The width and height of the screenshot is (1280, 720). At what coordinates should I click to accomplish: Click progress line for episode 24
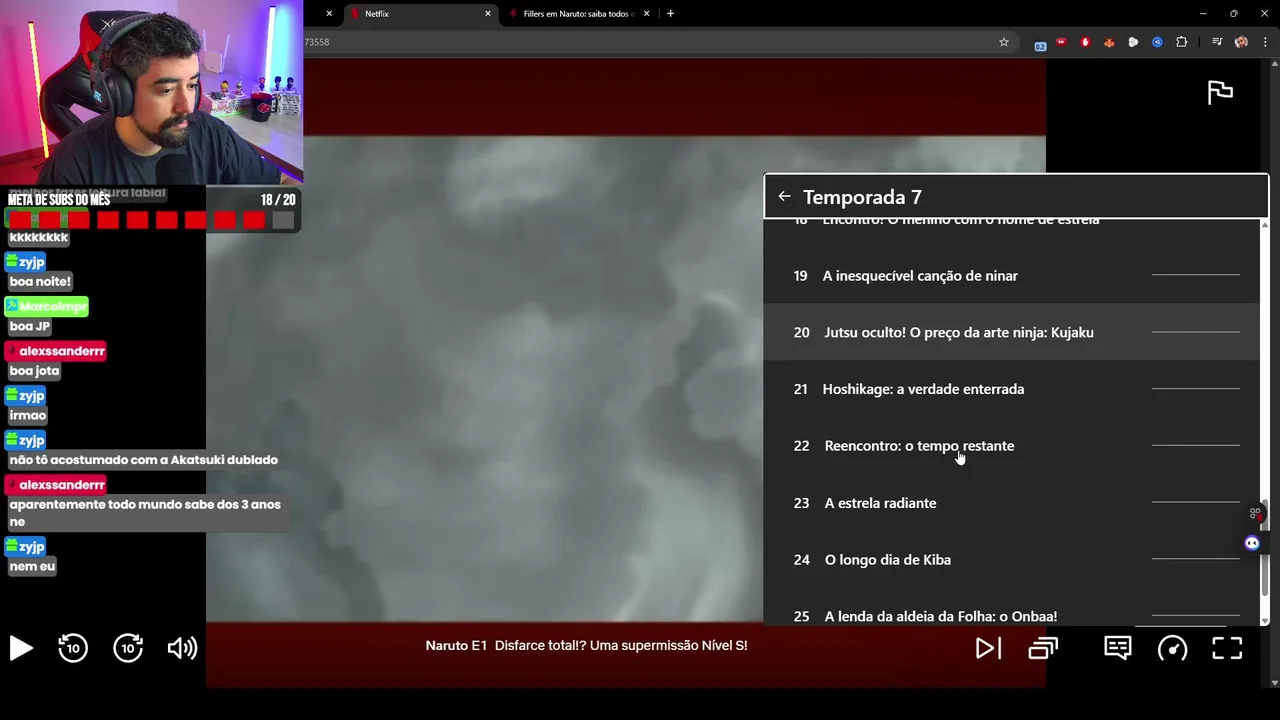coord(1196,559)
